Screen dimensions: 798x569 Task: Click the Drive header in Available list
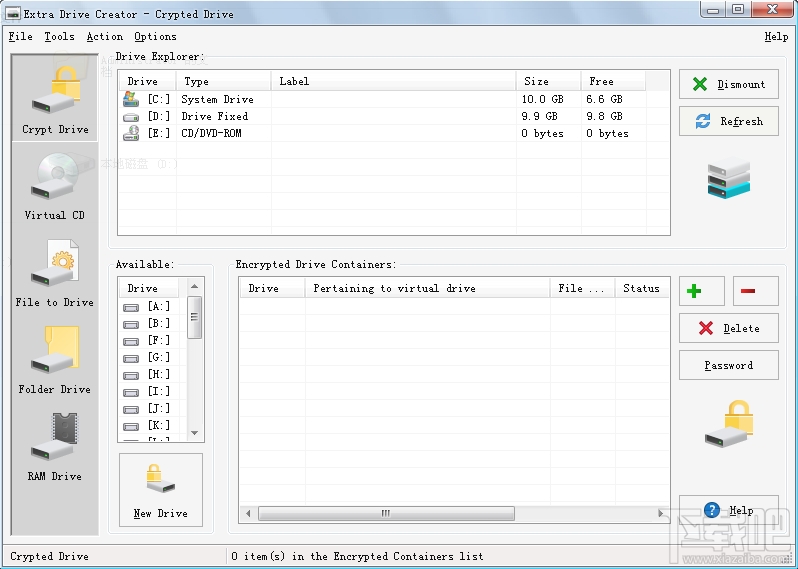(149, 289)
